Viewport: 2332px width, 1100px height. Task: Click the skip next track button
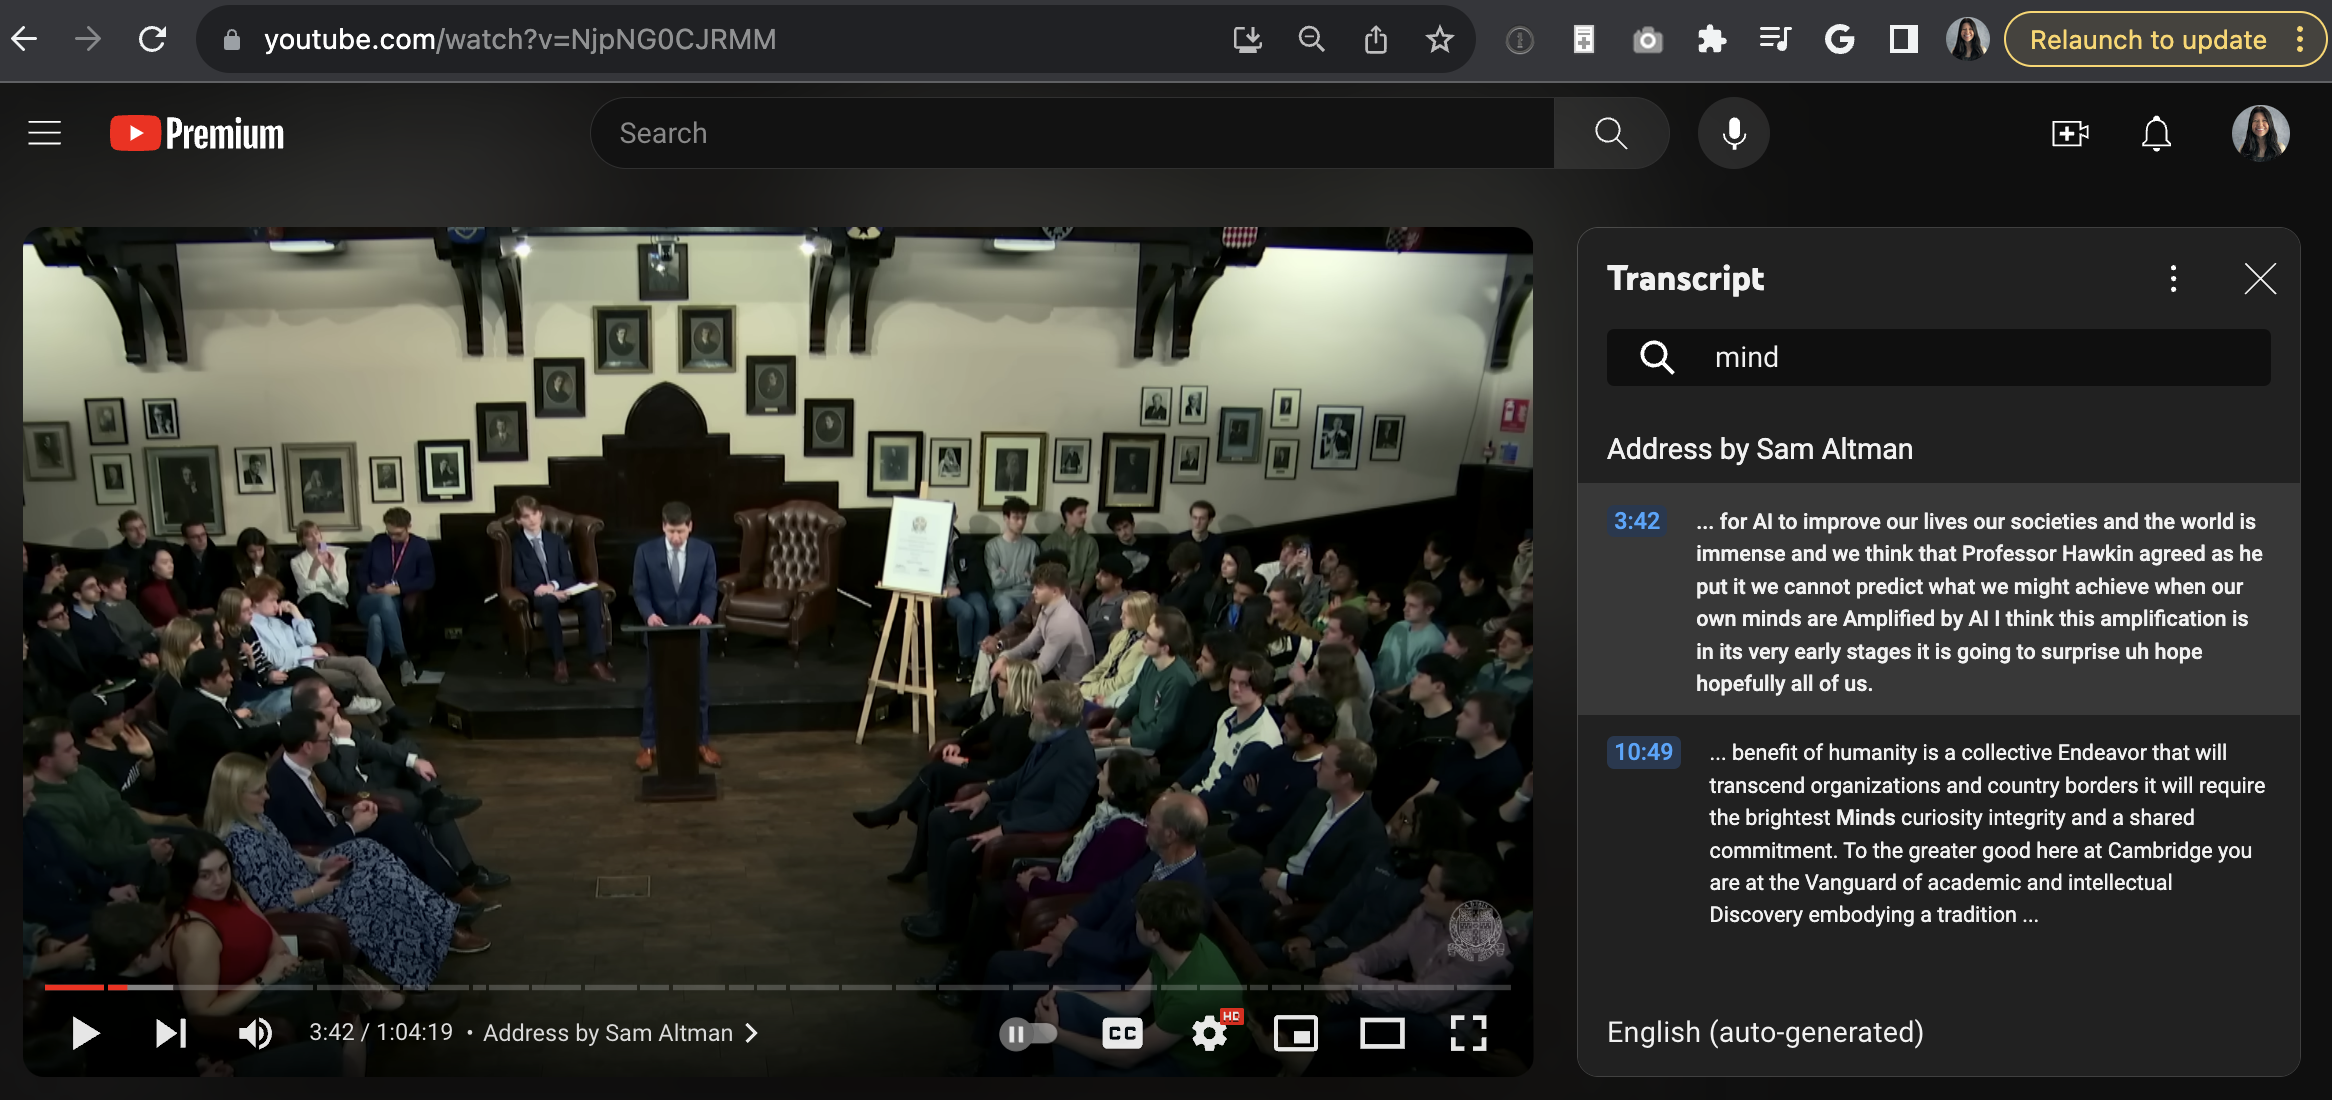168,1032
